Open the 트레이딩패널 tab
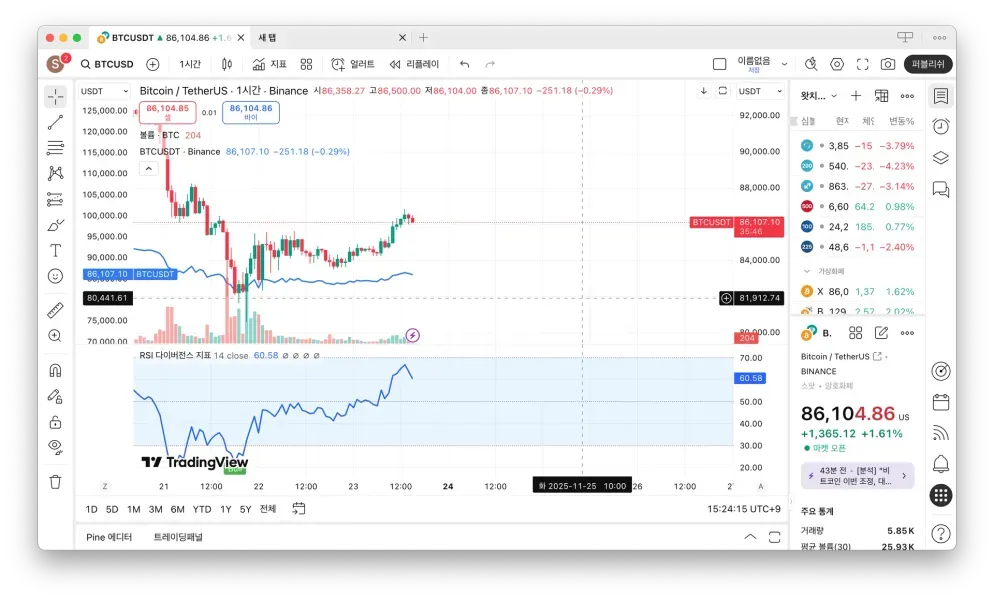Viewport: 994px width, 600px height. tap(178, 537)
